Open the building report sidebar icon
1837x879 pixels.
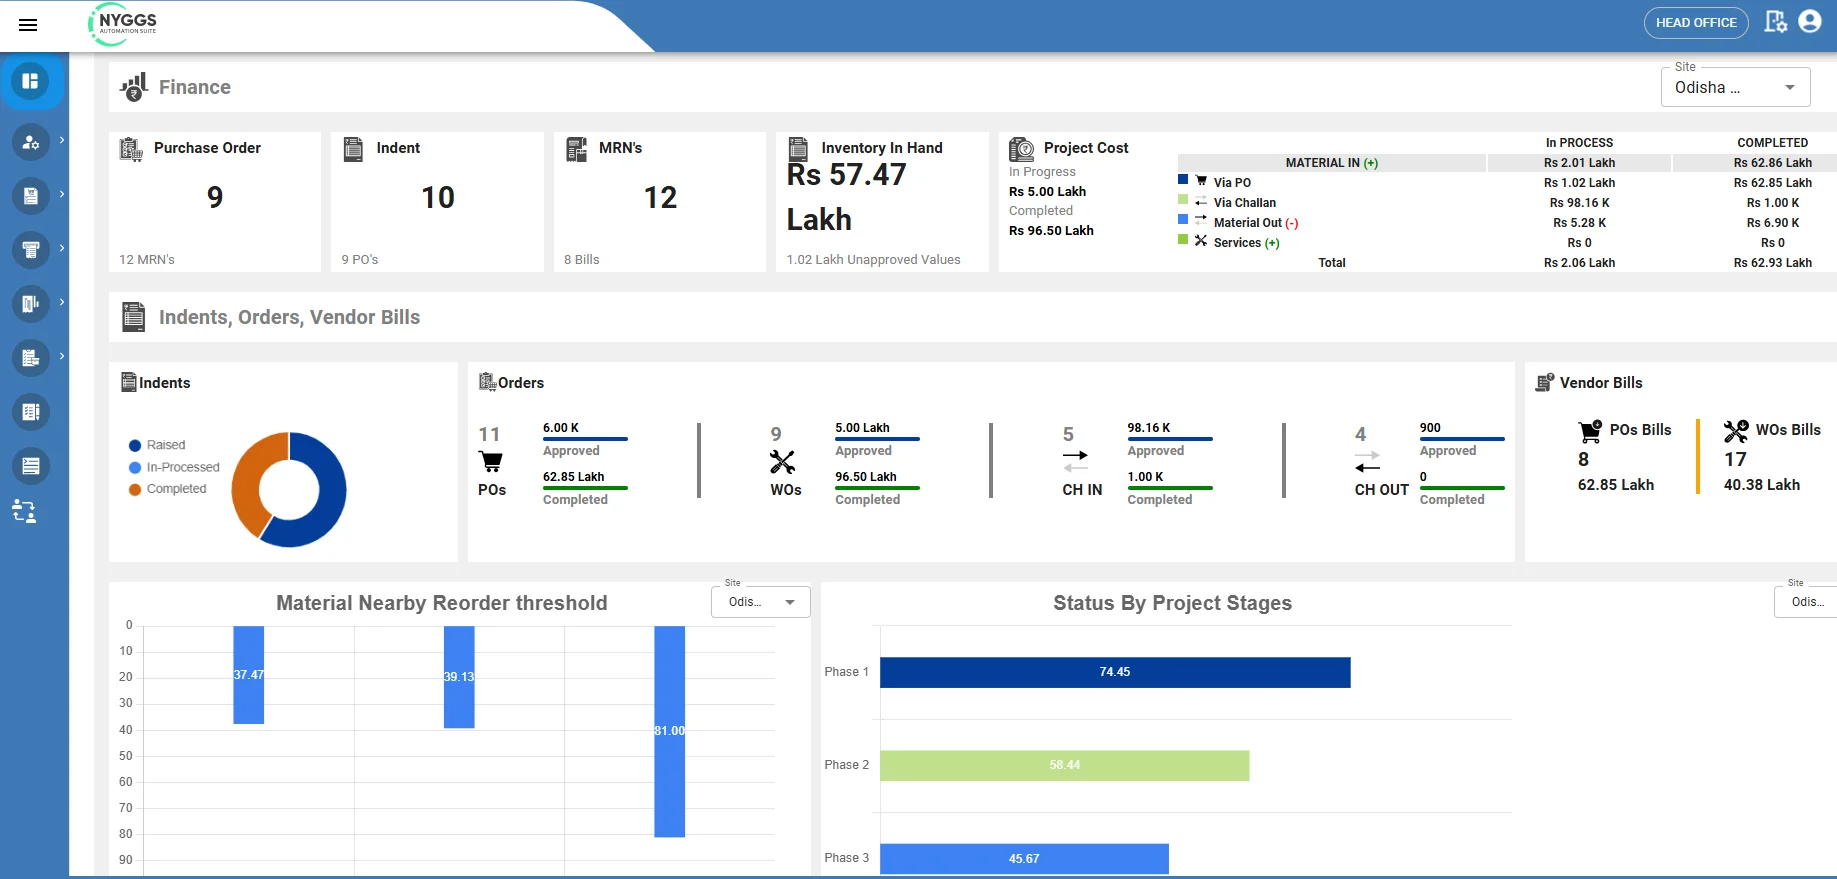click(x=30, y=304)
